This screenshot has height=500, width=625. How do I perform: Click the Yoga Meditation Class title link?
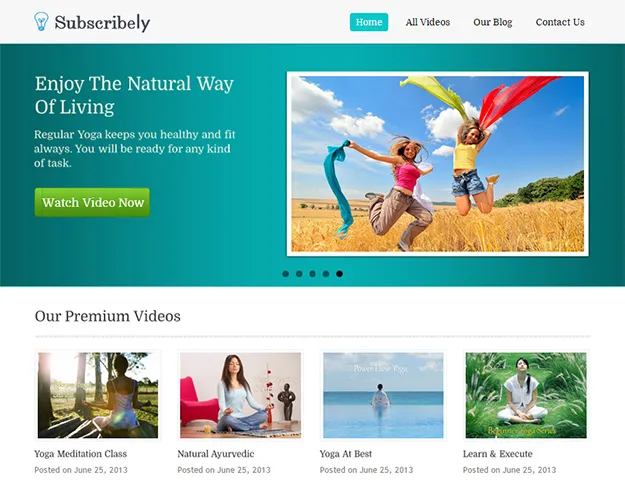81,454
